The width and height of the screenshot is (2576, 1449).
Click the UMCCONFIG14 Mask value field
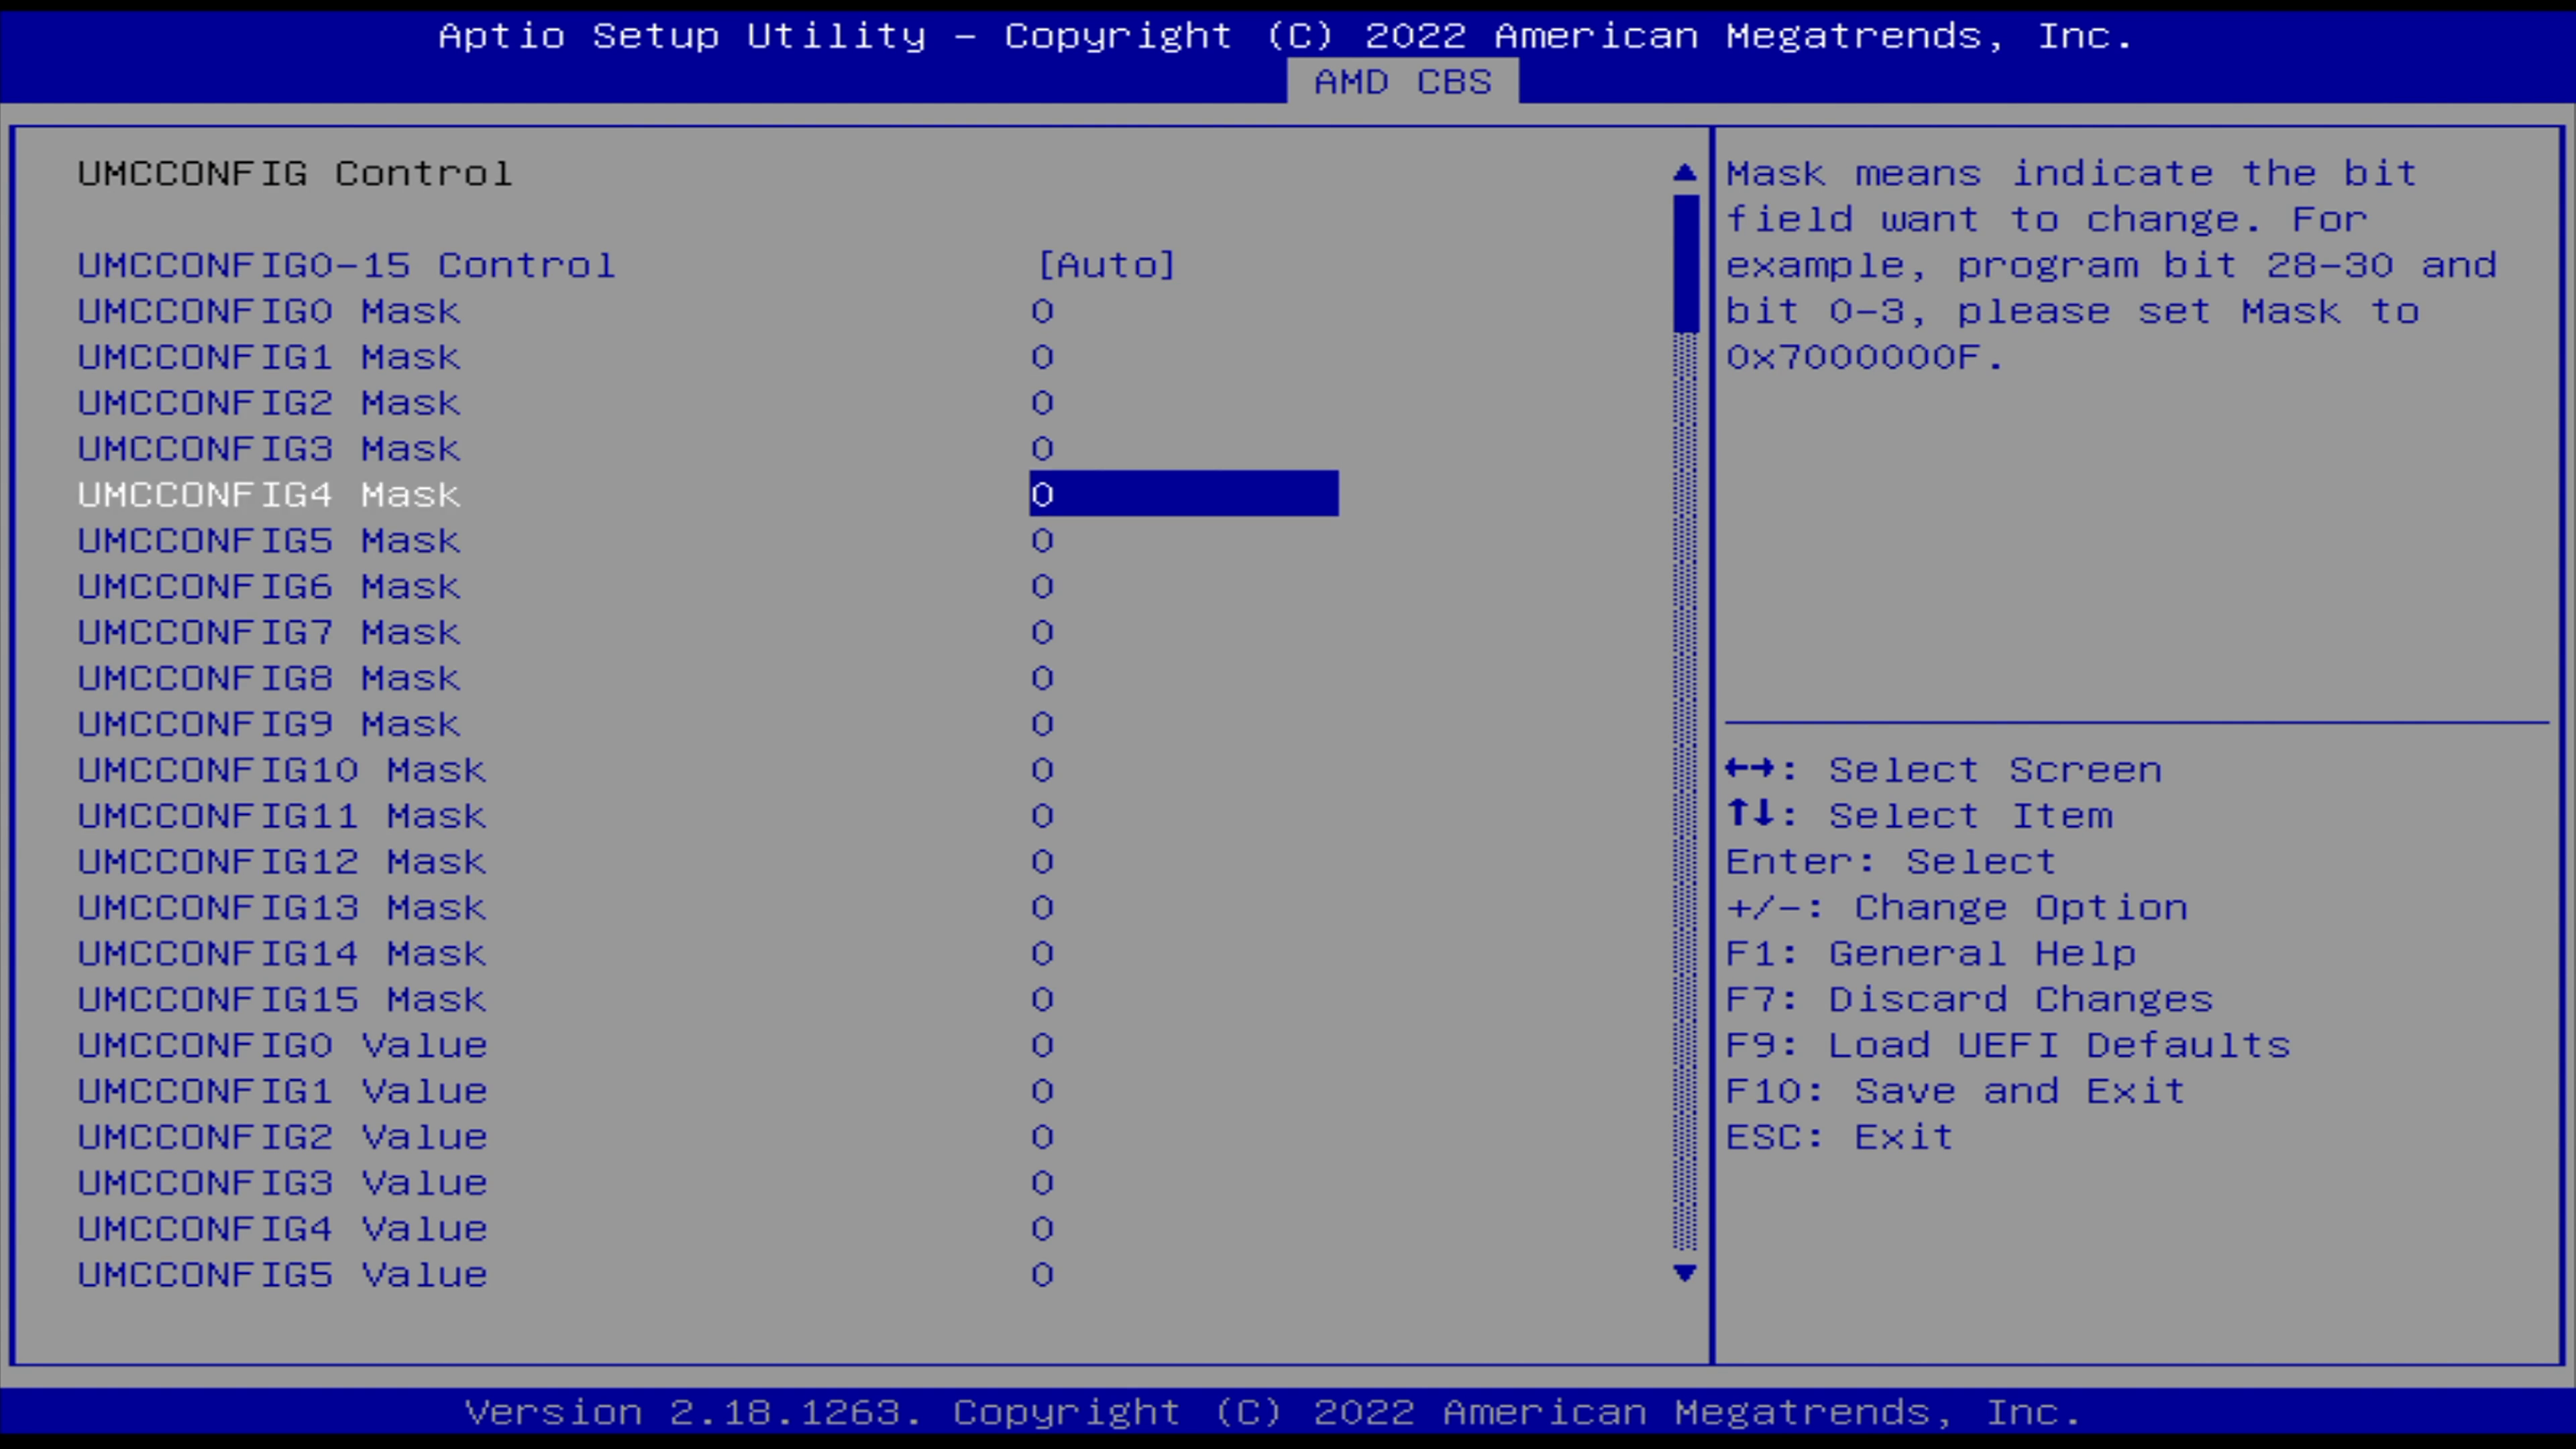[x=1042, y=954]
